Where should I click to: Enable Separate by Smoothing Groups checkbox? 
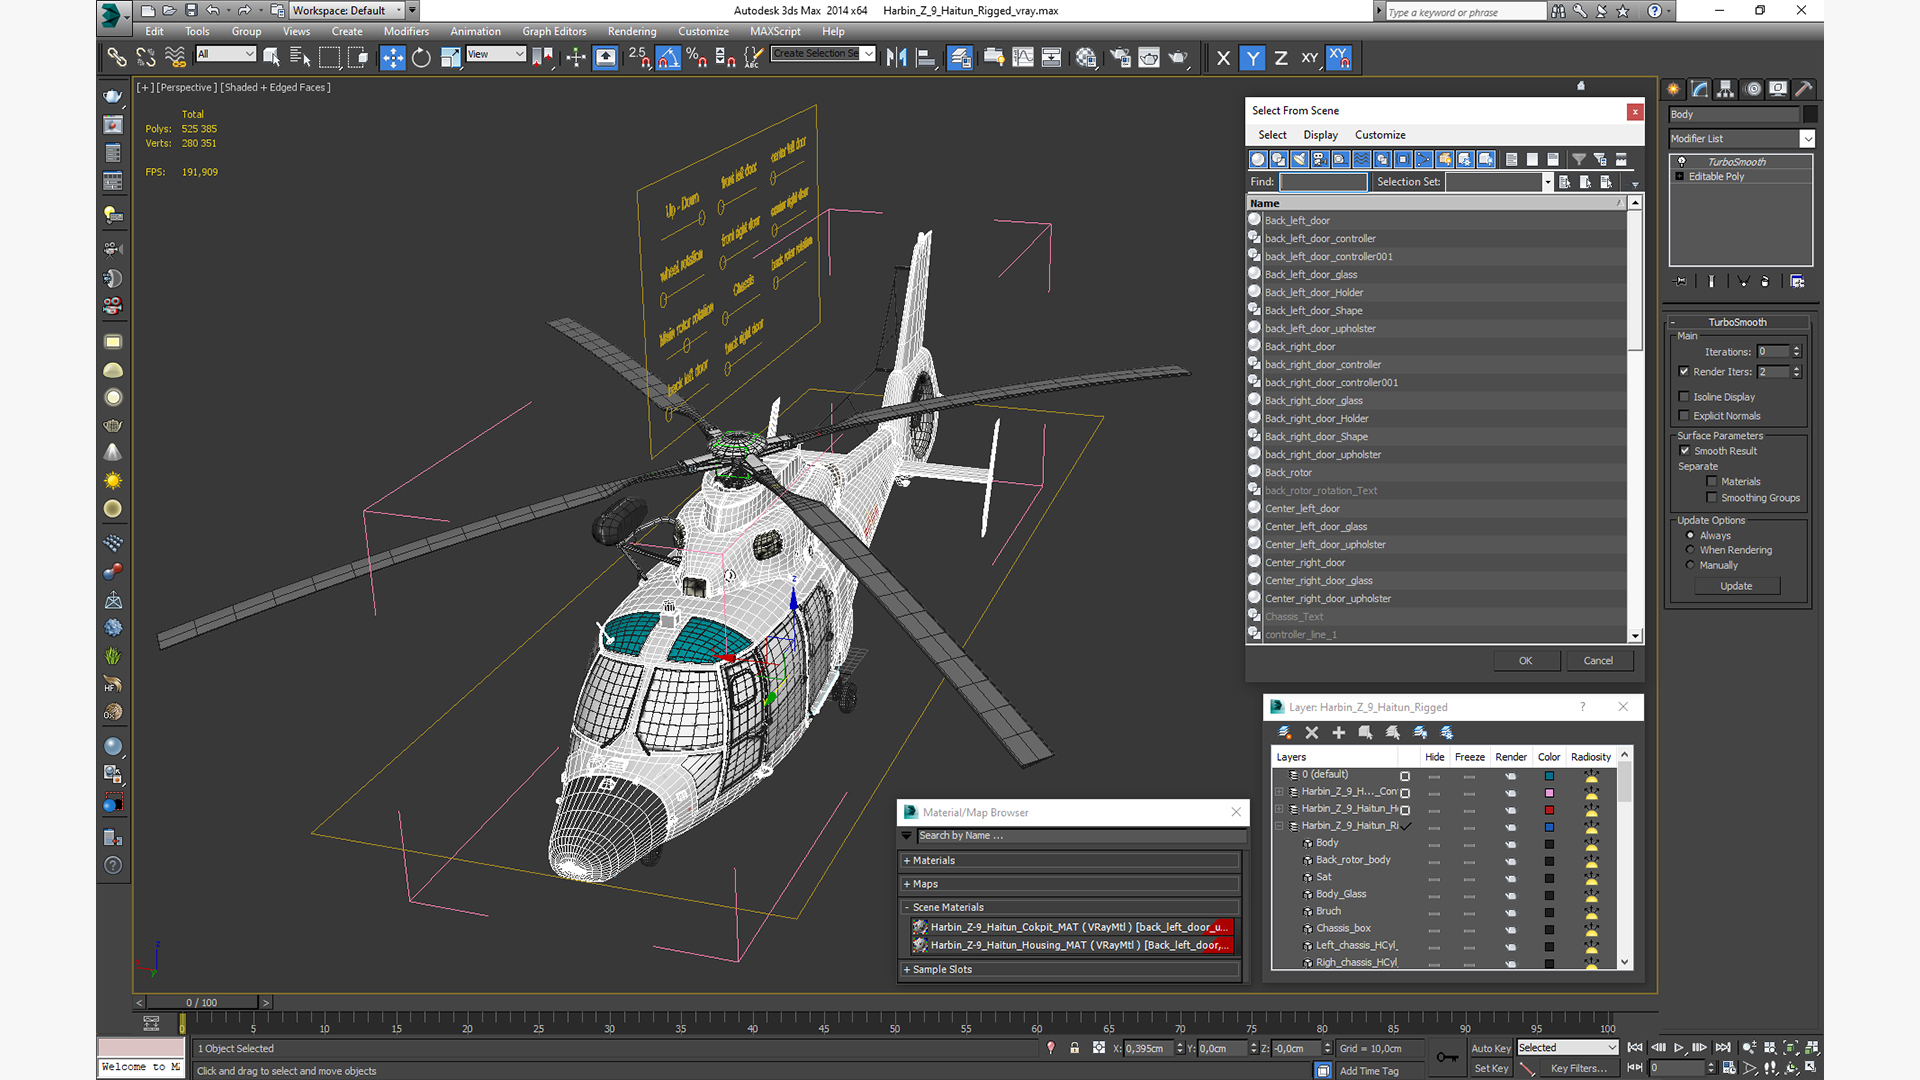pyautogui.click(x=1712, y=498)
